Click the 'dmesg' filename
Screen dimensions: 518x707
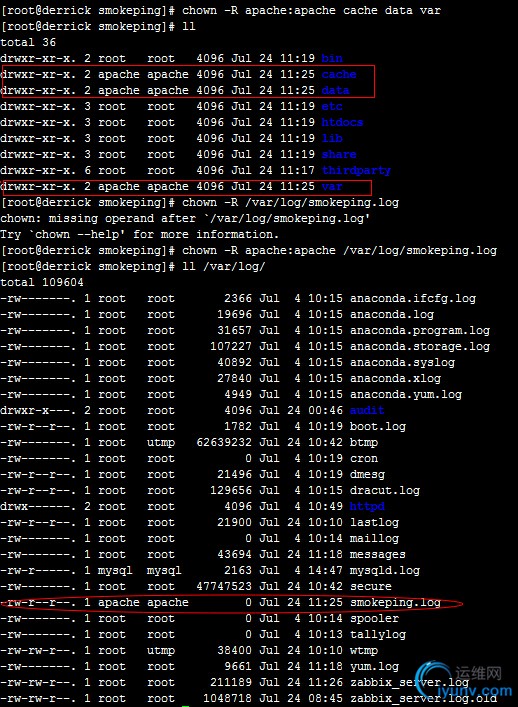point(367,474)
